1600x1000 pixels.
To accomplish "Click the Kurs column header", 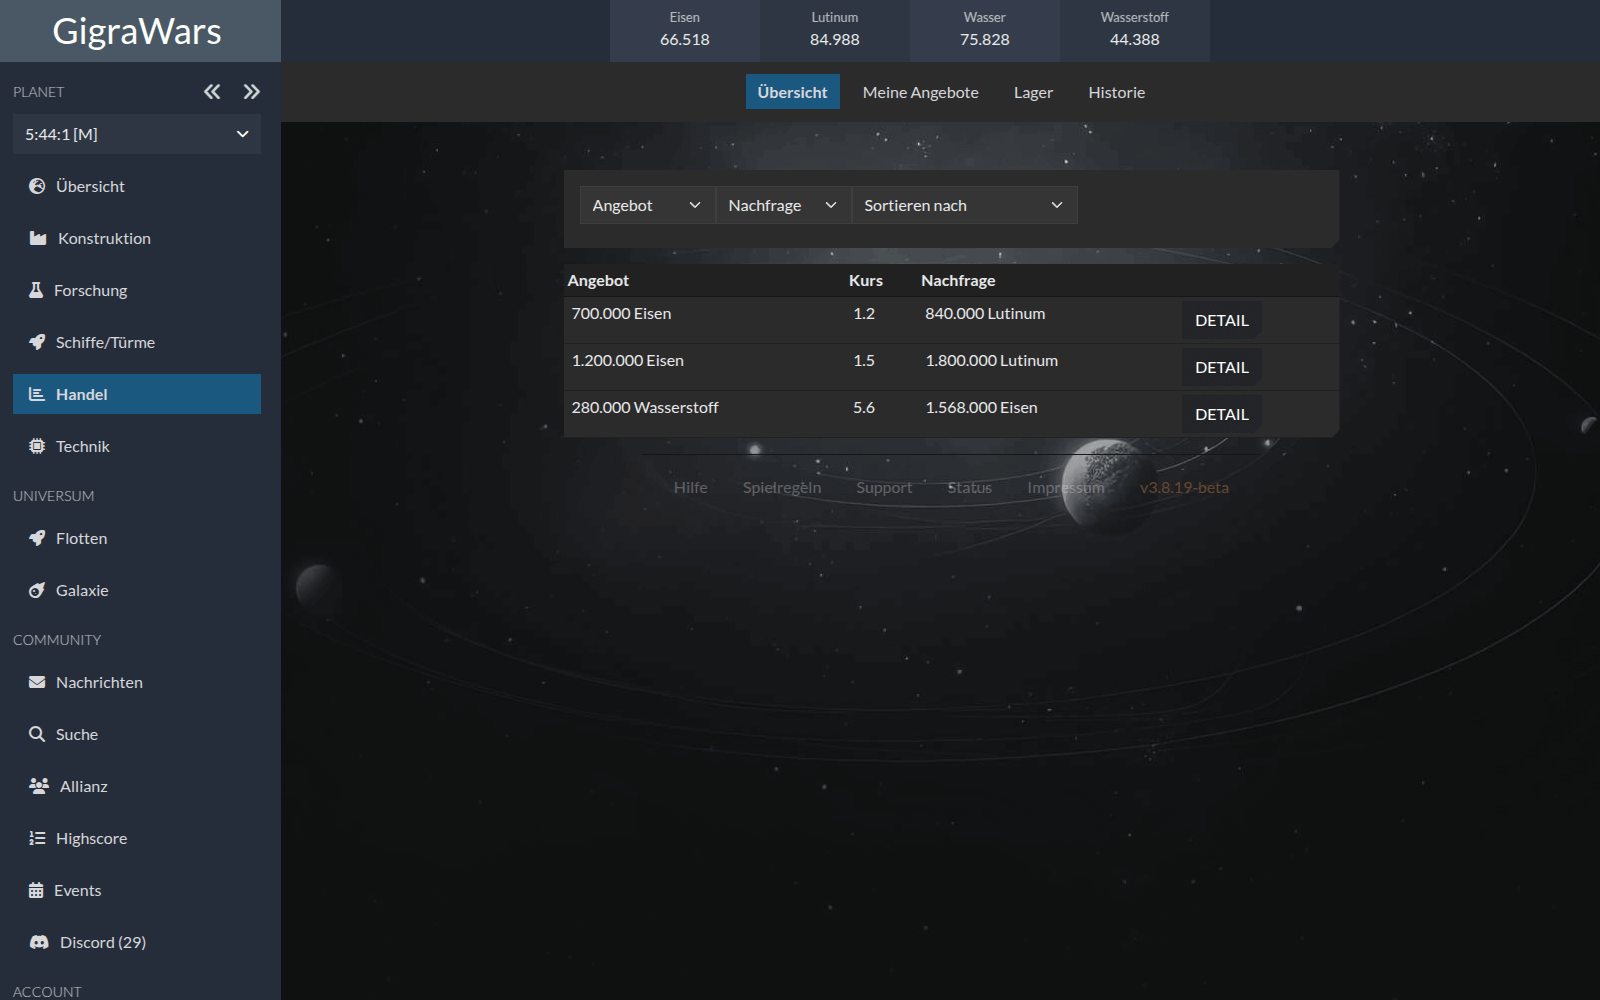I will pos(866,281).
